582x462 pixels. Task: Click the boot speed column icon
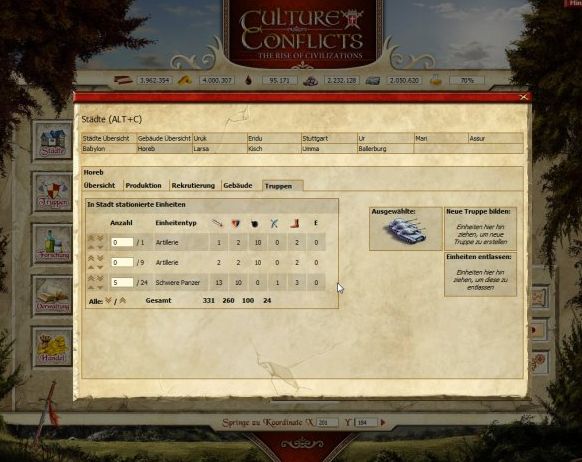point(294,223)
